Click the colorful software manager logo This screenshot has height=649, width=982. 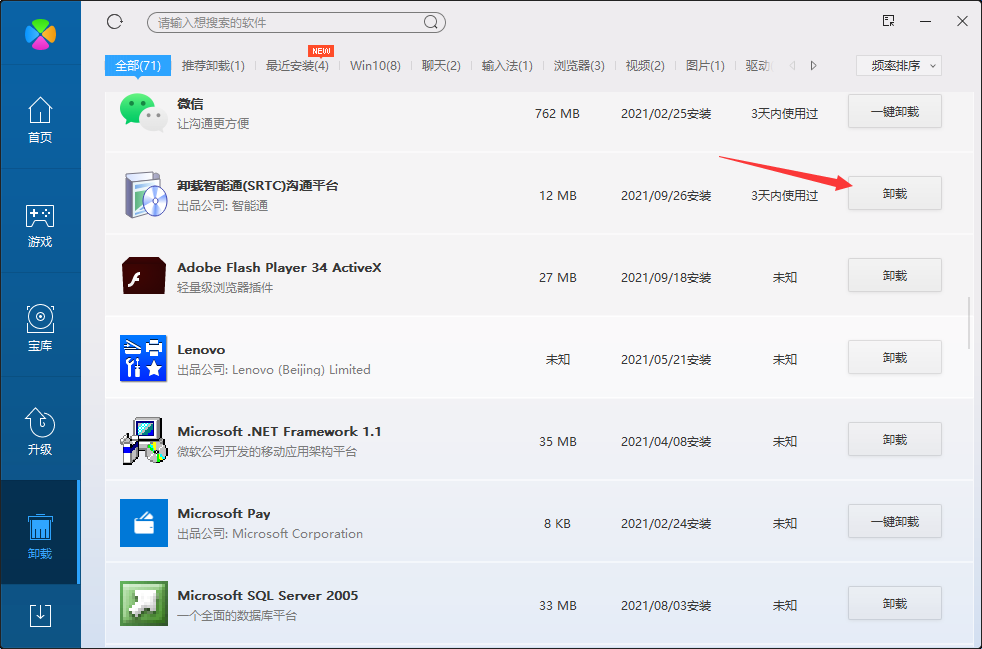(x=41, y=33)
